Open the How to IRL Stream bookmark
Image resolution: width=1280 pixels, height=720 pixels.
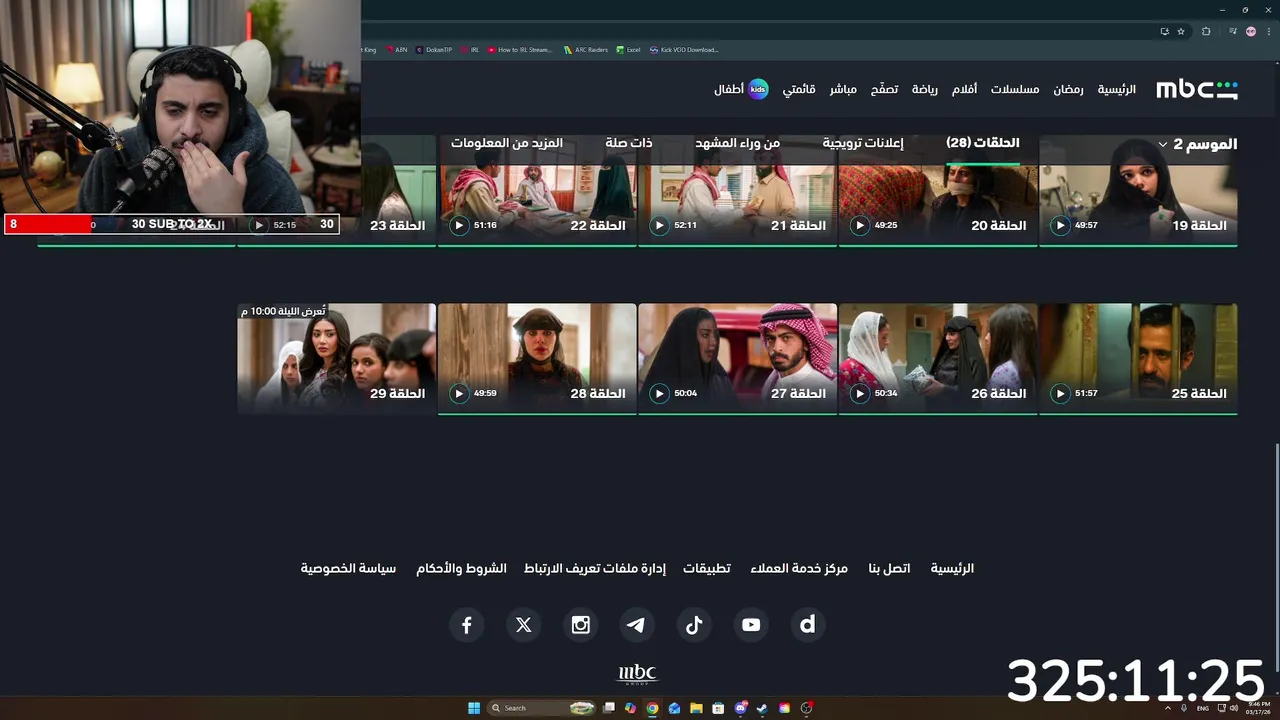click(520, 49)
